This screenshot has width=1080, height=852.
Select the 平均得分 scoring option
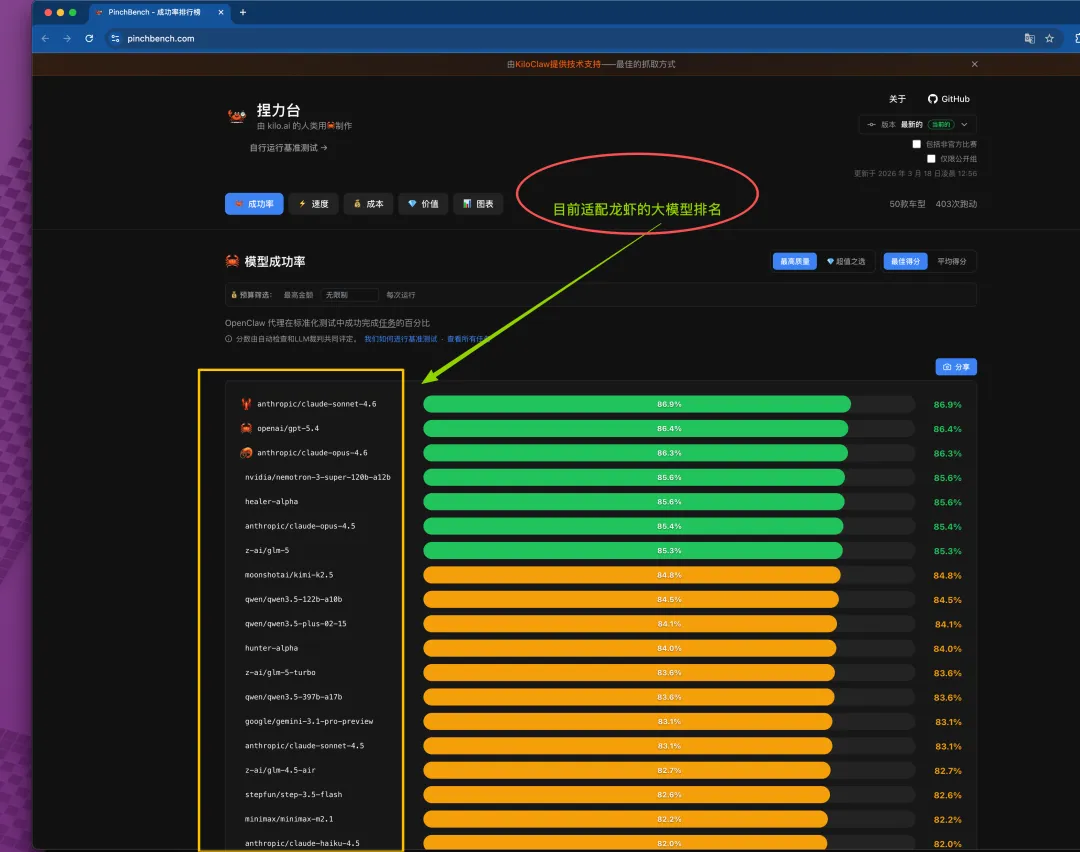pyautogui.click(x=951, y=262)
